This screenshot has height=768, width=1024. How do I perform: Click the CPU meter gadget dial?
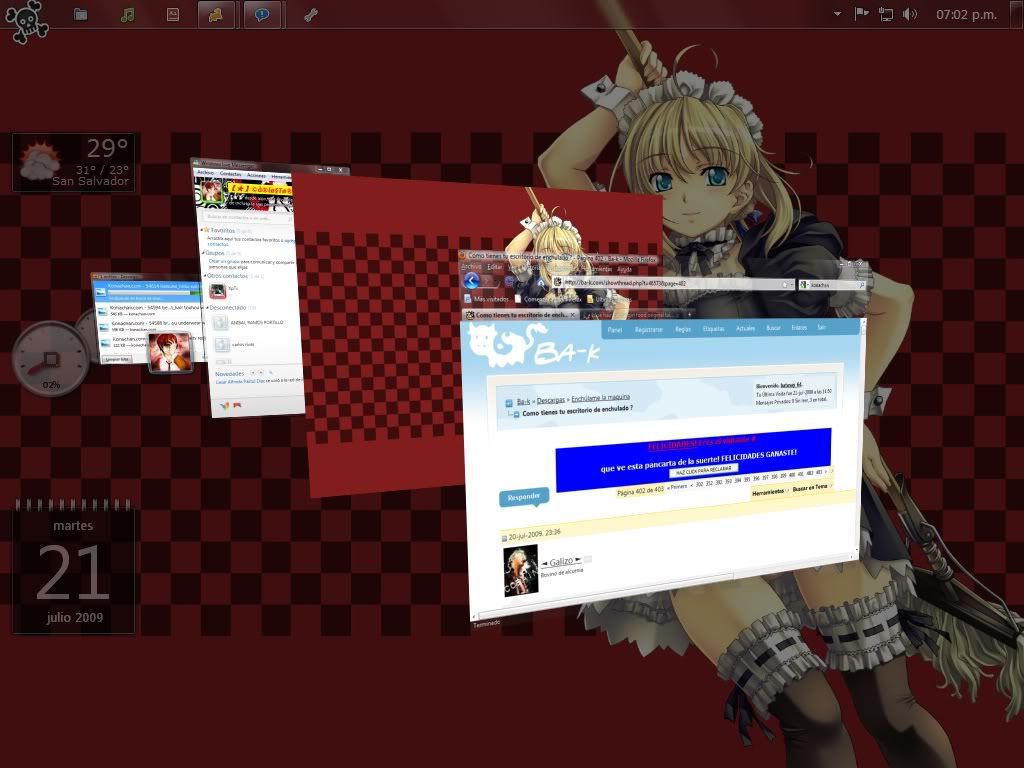(x=50, y=359)
